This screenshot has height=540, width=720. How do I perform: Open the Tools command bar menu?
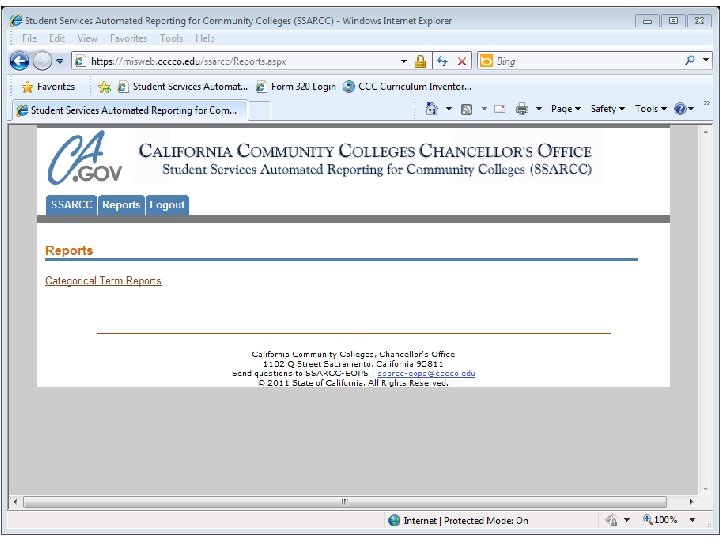(651, 109)
